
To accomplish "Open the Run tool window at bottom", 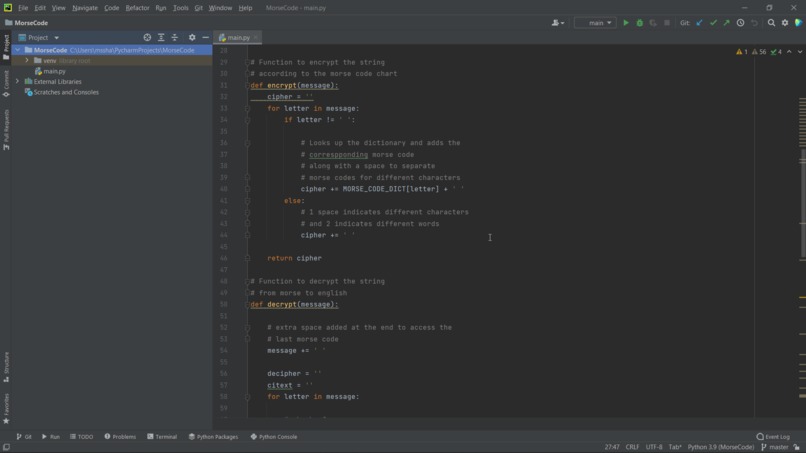I will 51,437.
